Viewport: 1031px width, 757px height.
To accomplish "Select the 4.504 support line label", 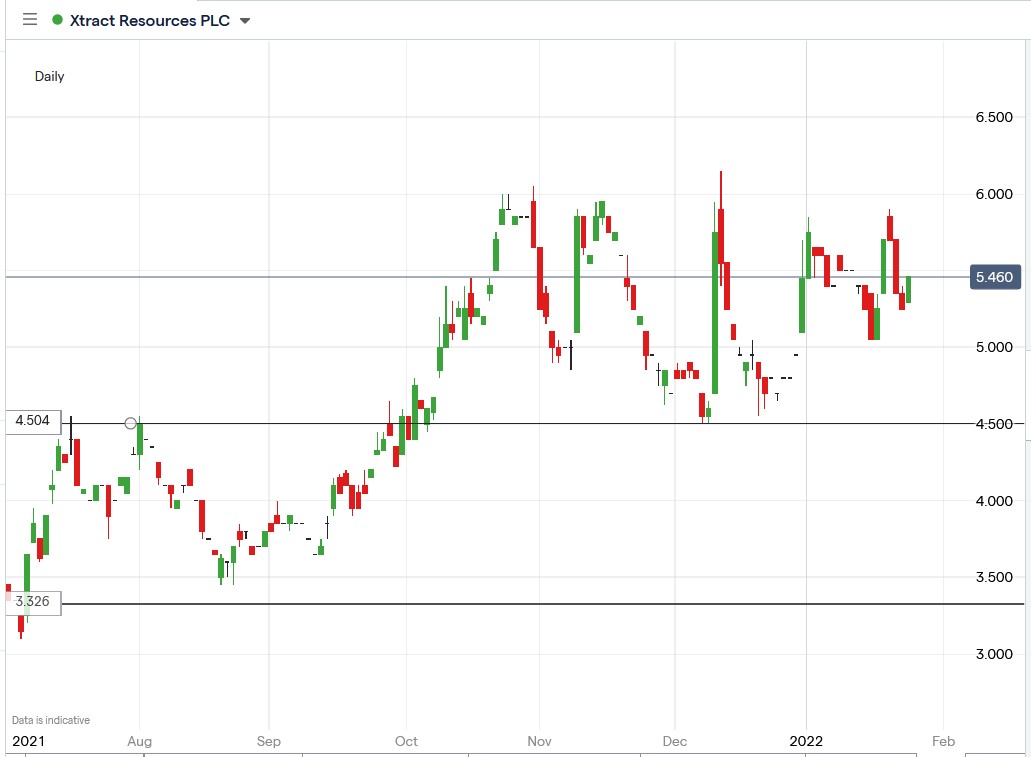I will (x=33, y=421).
